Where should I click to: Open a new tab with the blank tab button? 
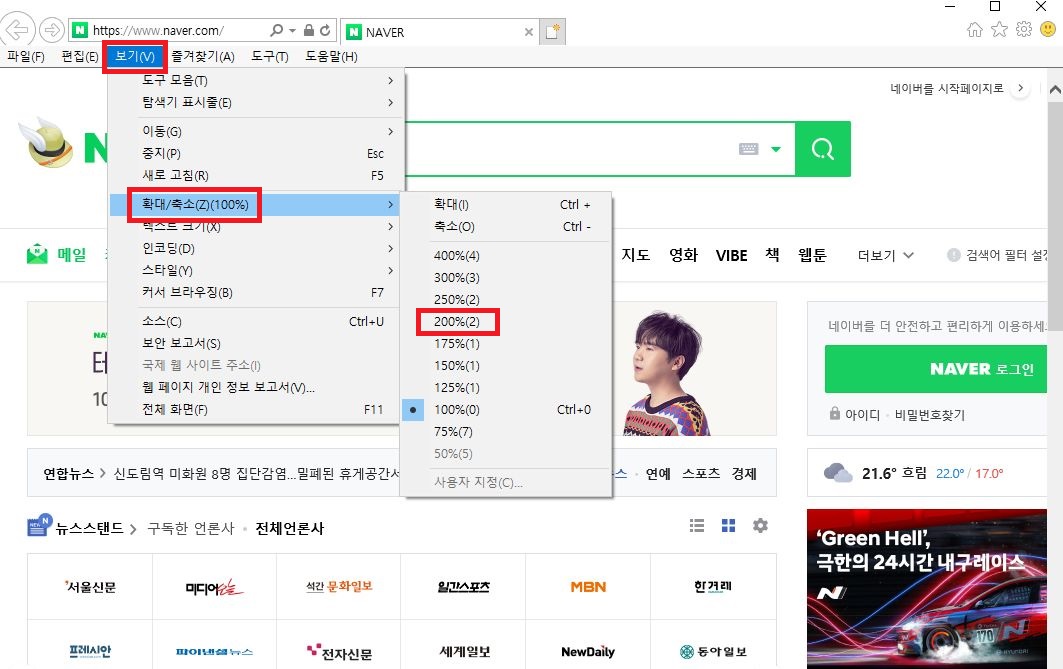click(x=553, y=32)
